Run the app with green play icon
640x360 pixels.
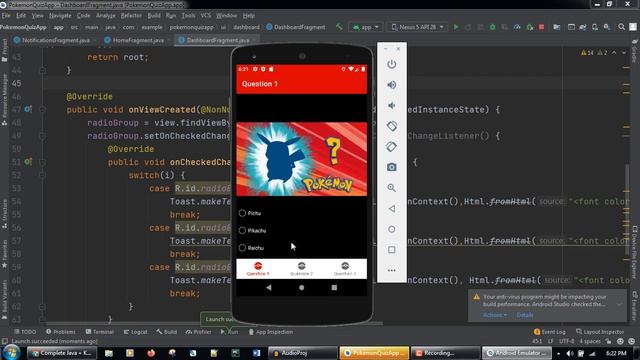[456, 27]
